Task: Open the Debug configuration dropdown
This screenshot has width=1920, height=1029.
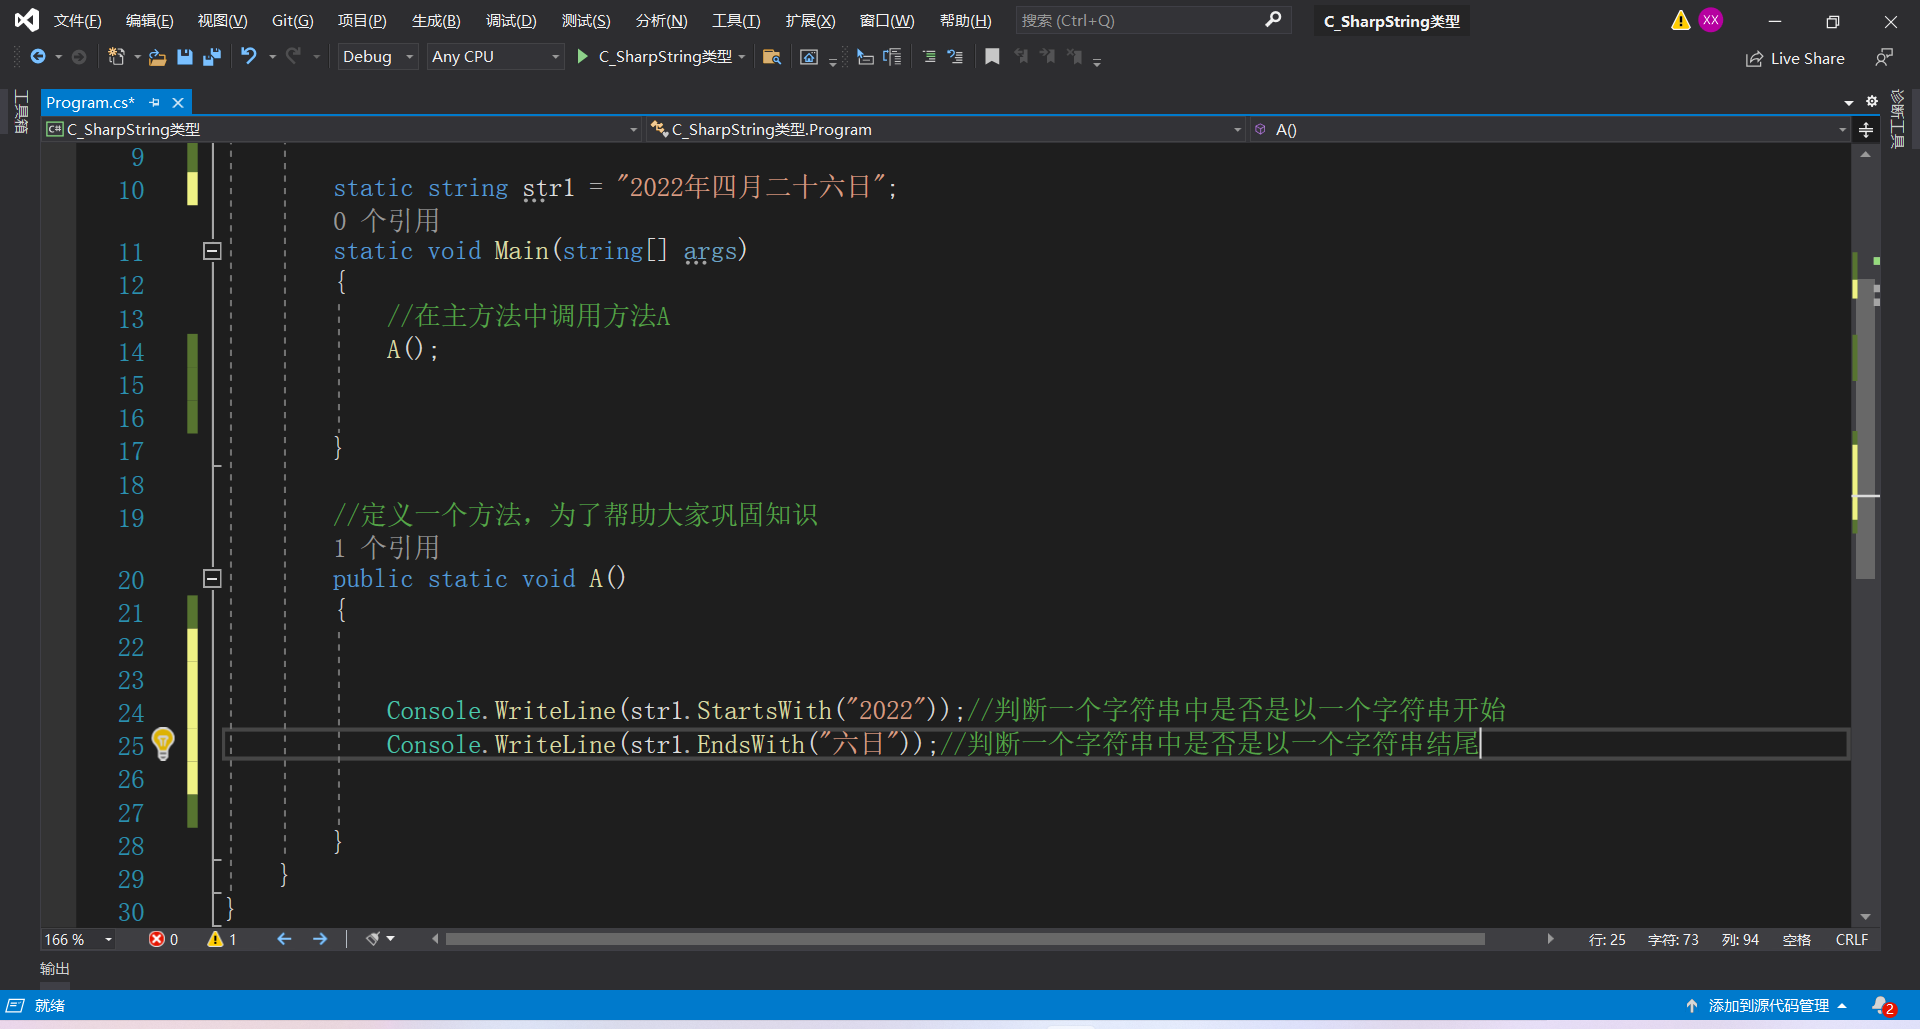Action: [x=377, y=57]
